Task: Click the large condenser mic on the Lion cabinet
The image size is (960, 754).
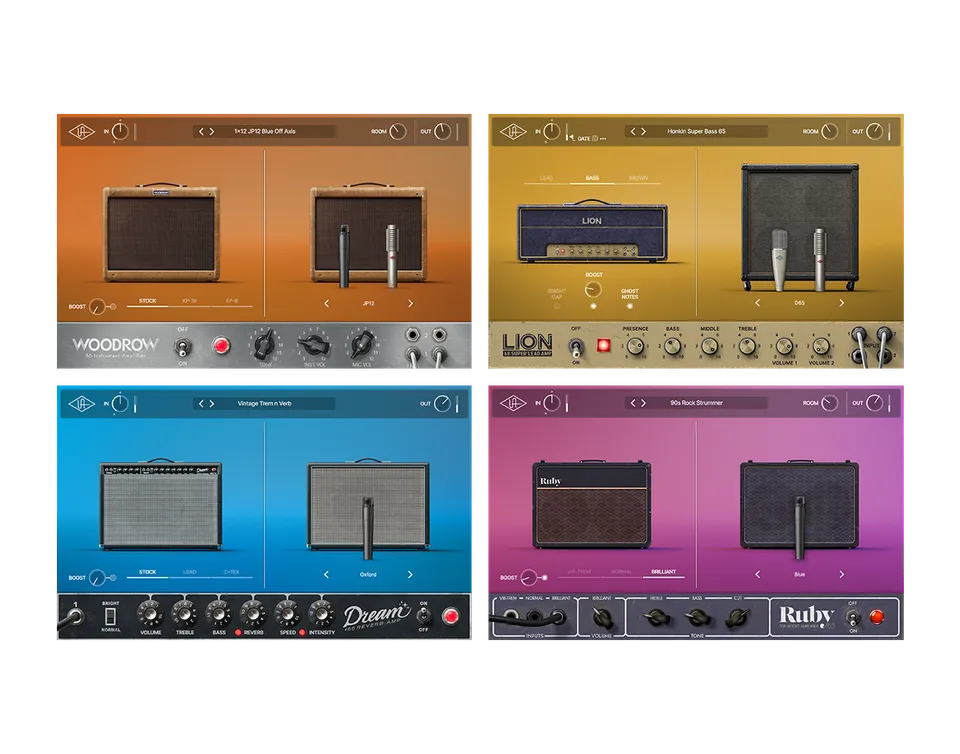Action: [x=779, y=260]
